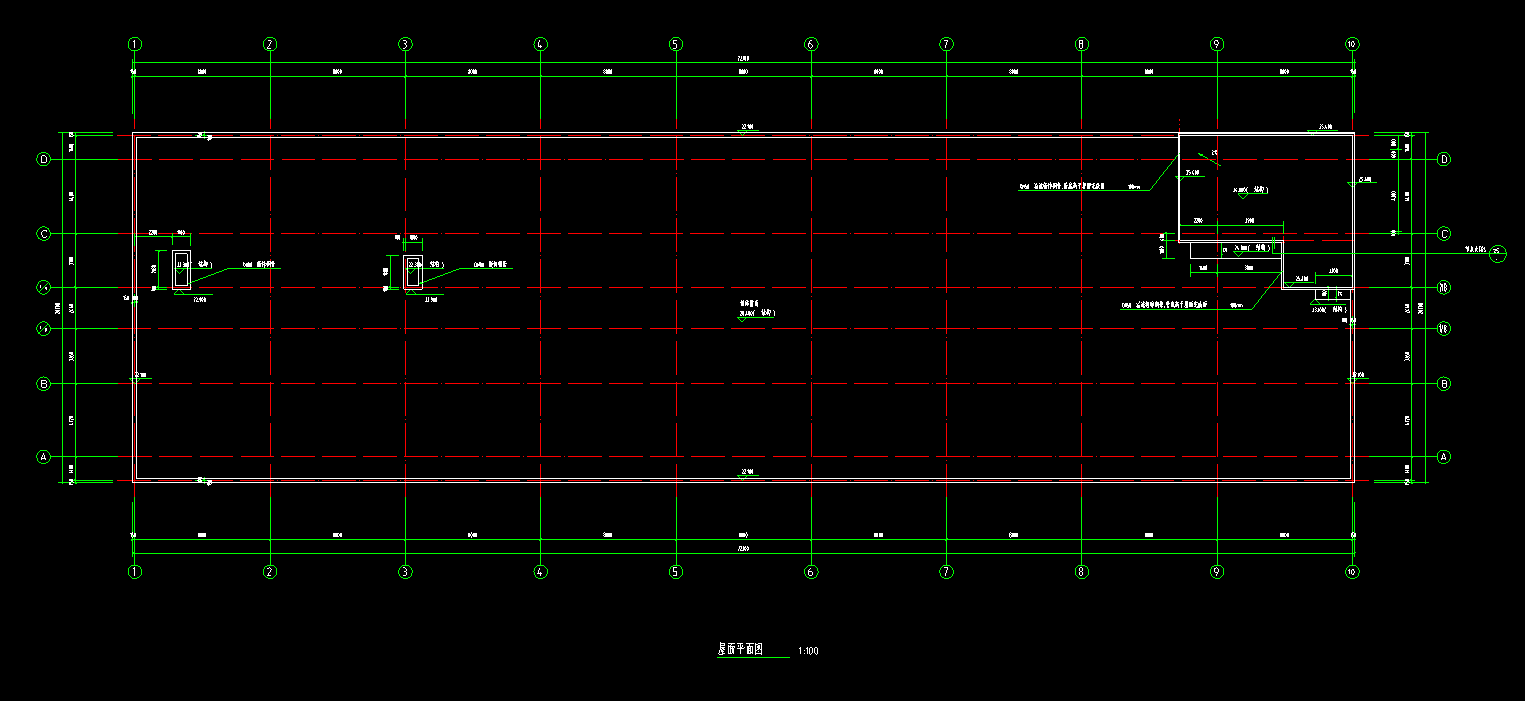Click grid bubble 7 in the bottom row
This screenshot has height=701, width=1525.
(x=946, y=572)
